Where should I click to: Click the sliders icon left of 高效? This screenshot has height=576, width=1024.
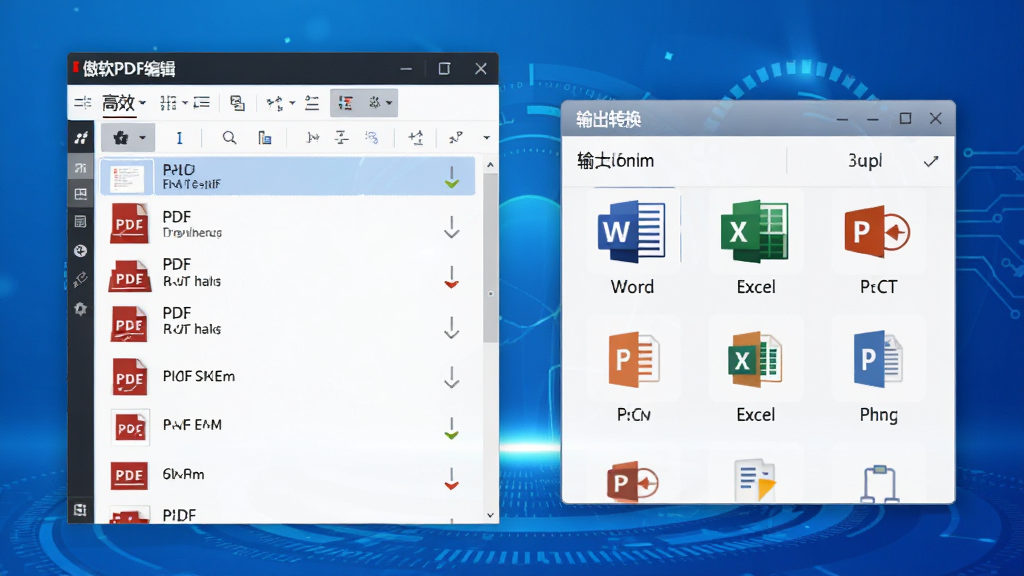pyautogui.click(x=83, y=103)
